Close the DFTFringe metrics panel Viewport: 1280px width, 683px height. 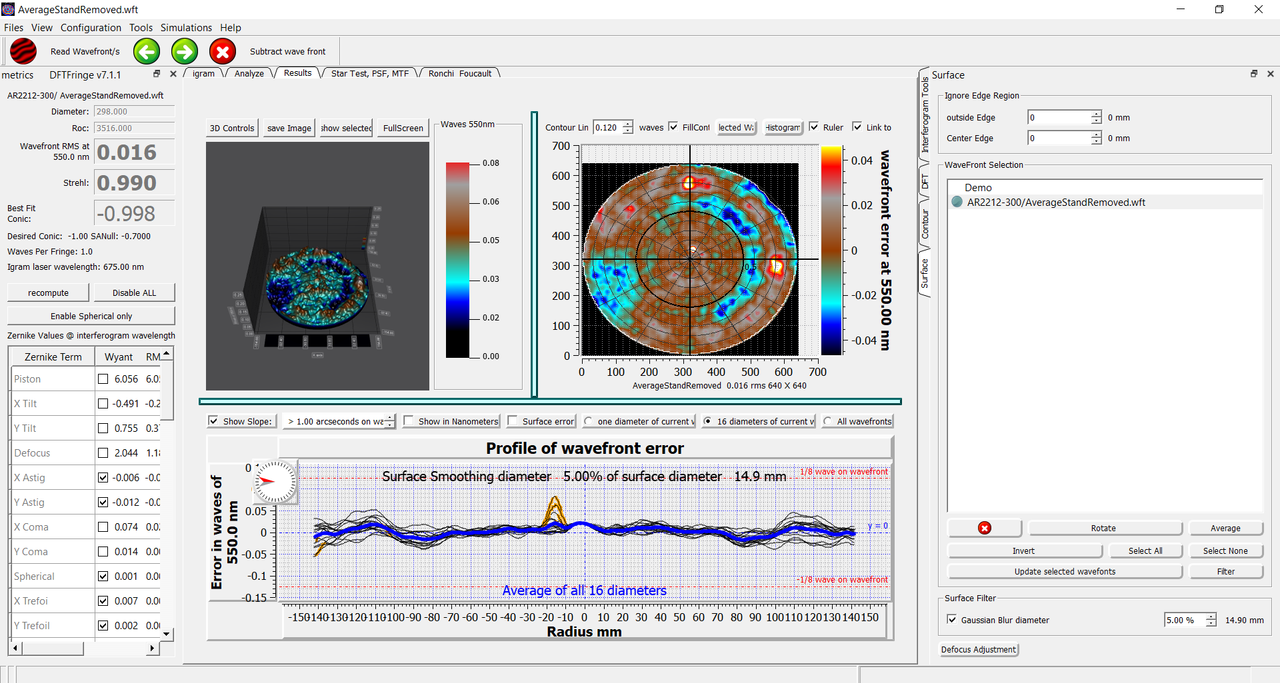[173, 74]
